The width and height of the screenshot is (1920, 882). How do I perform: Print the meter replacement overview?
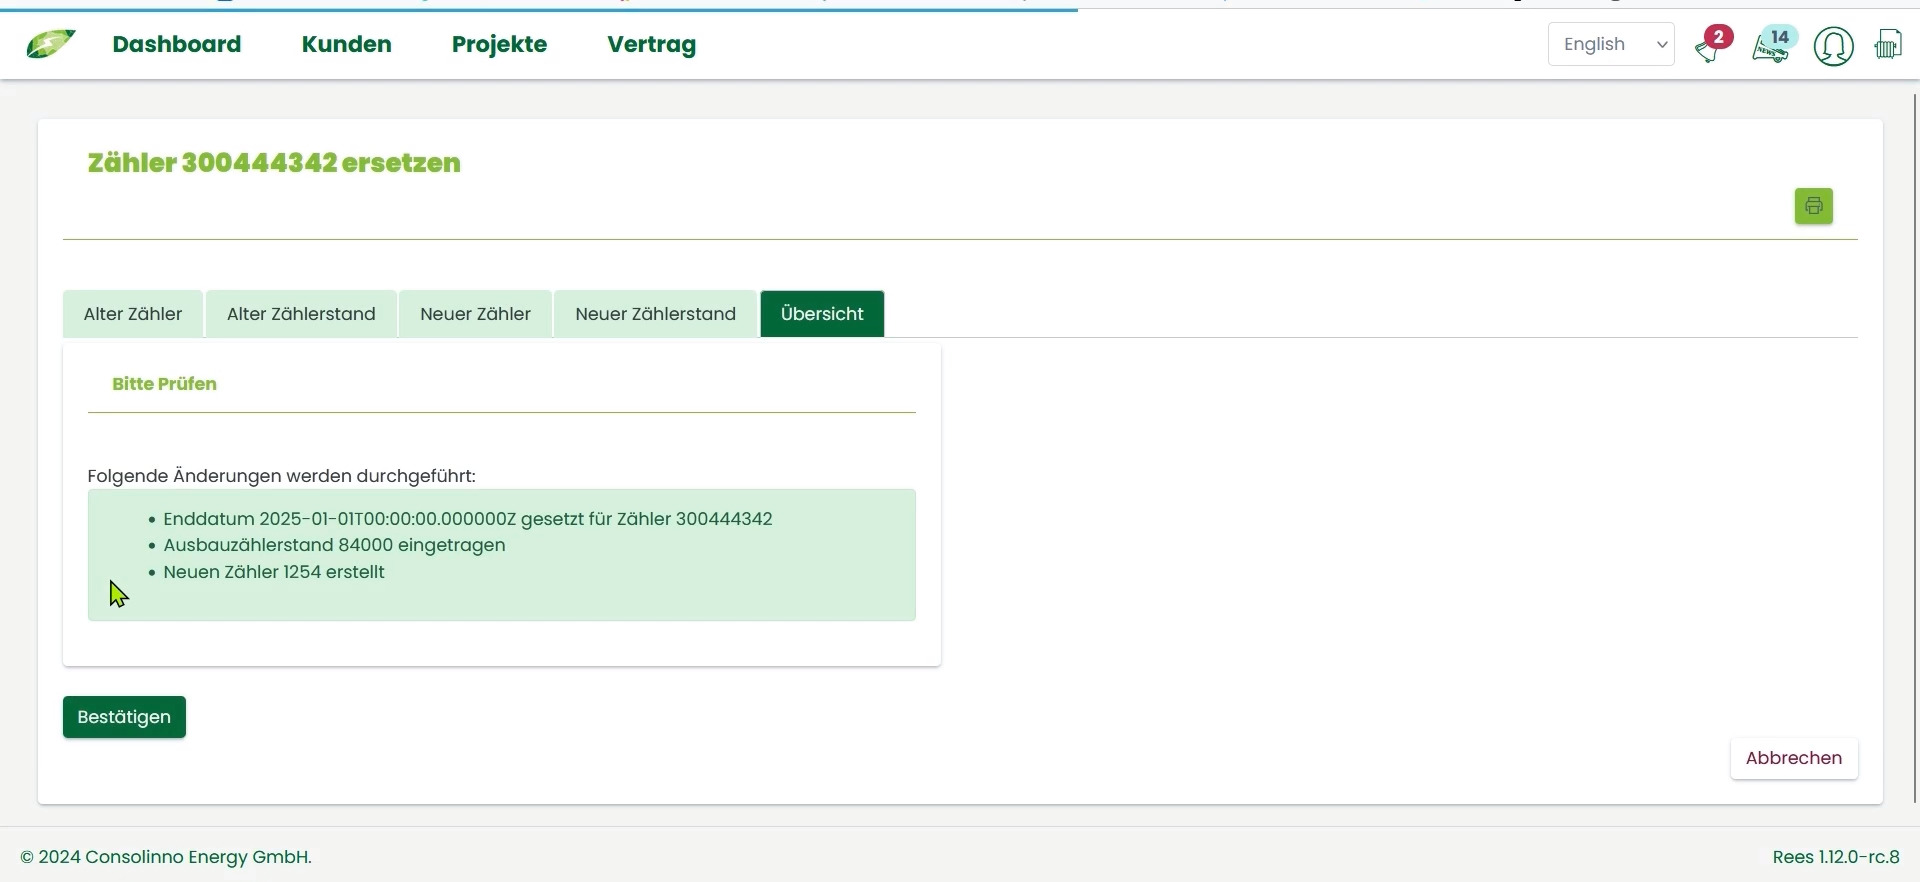(x=1813, y=206)
